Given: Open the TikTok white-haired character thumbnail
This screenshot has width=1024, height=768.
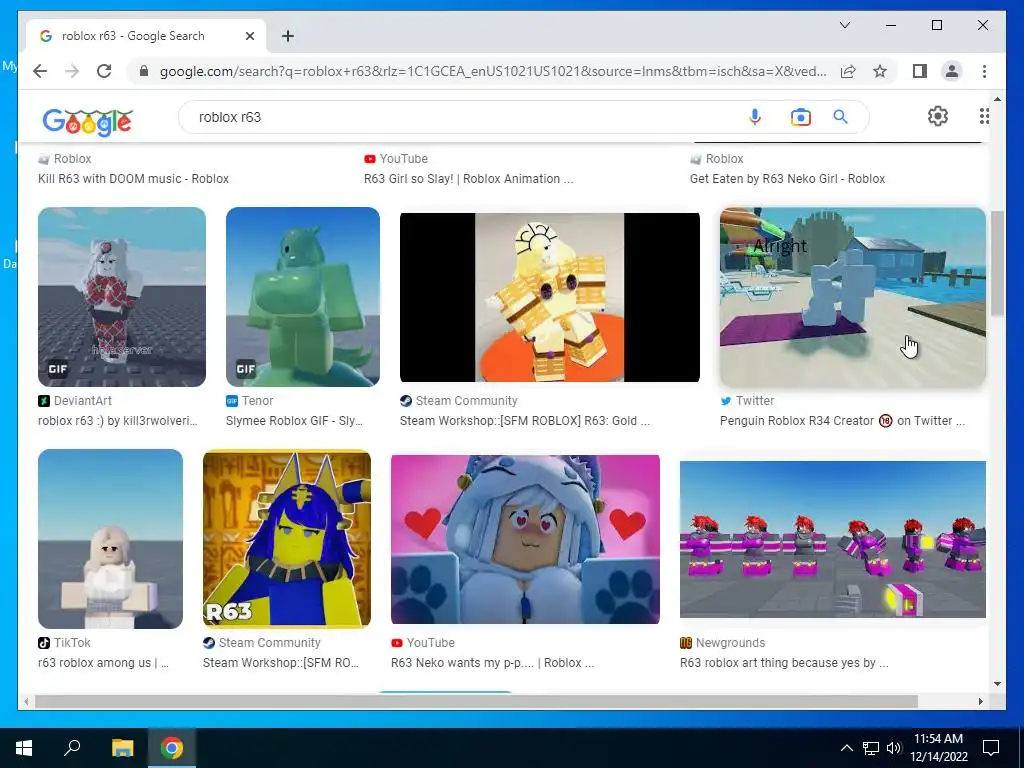Looking at the screenshot, I should [x=110, y=539].
